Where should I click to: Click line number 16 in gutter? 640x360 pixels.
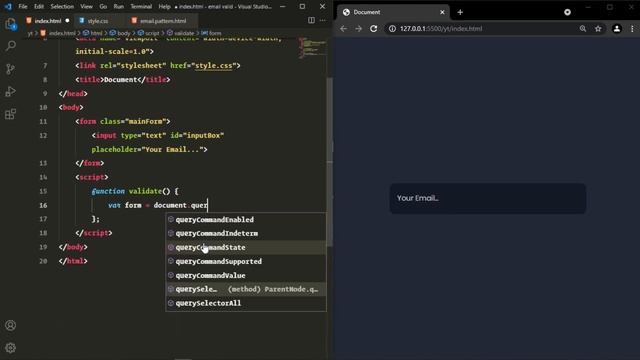click(43, 205)
